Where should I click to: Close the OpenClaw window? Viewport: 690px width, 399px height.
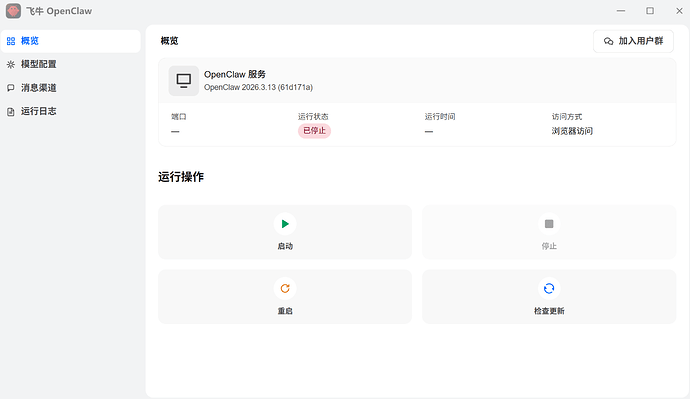[x=679, y=11]
